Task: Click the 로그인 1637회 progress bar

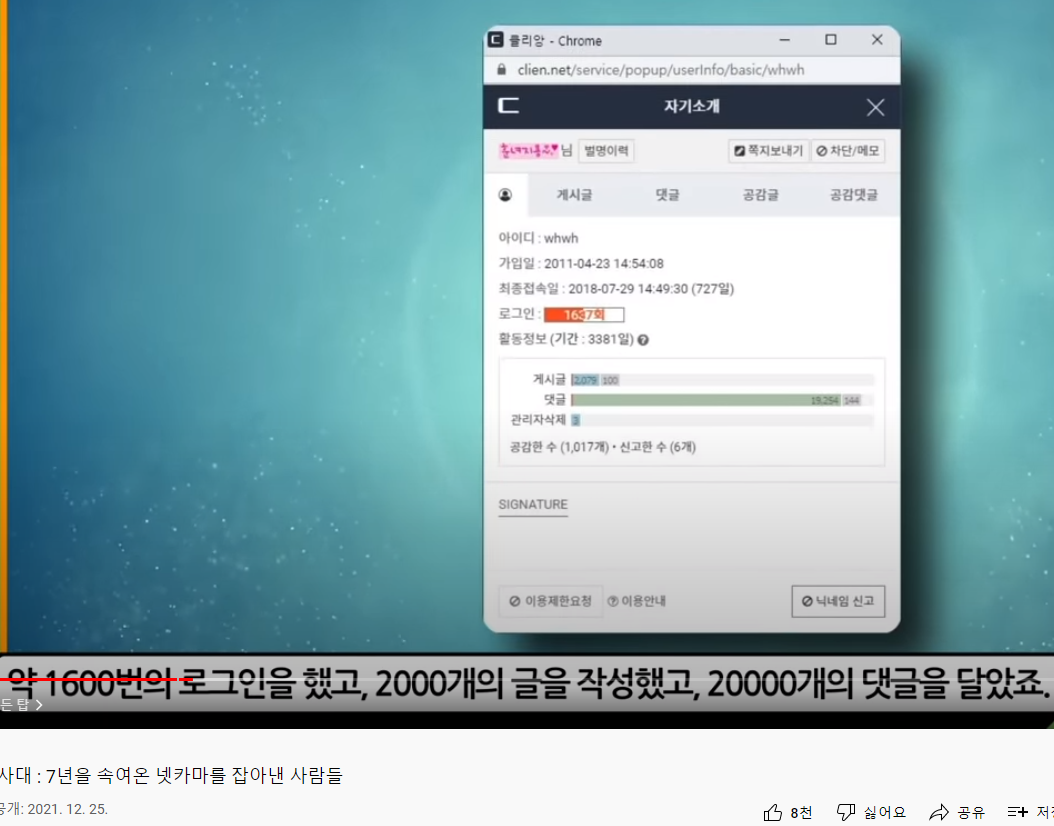Action: click(x=584, y=315)
